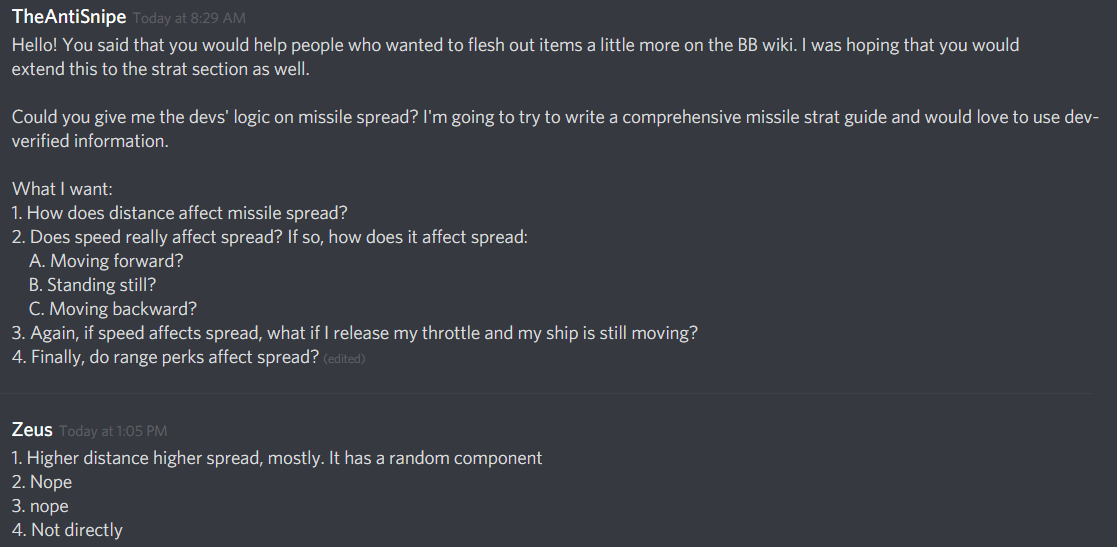
Task: Click Zeus's "4. Not directly" answer
Action: click(x=67, y=530)
